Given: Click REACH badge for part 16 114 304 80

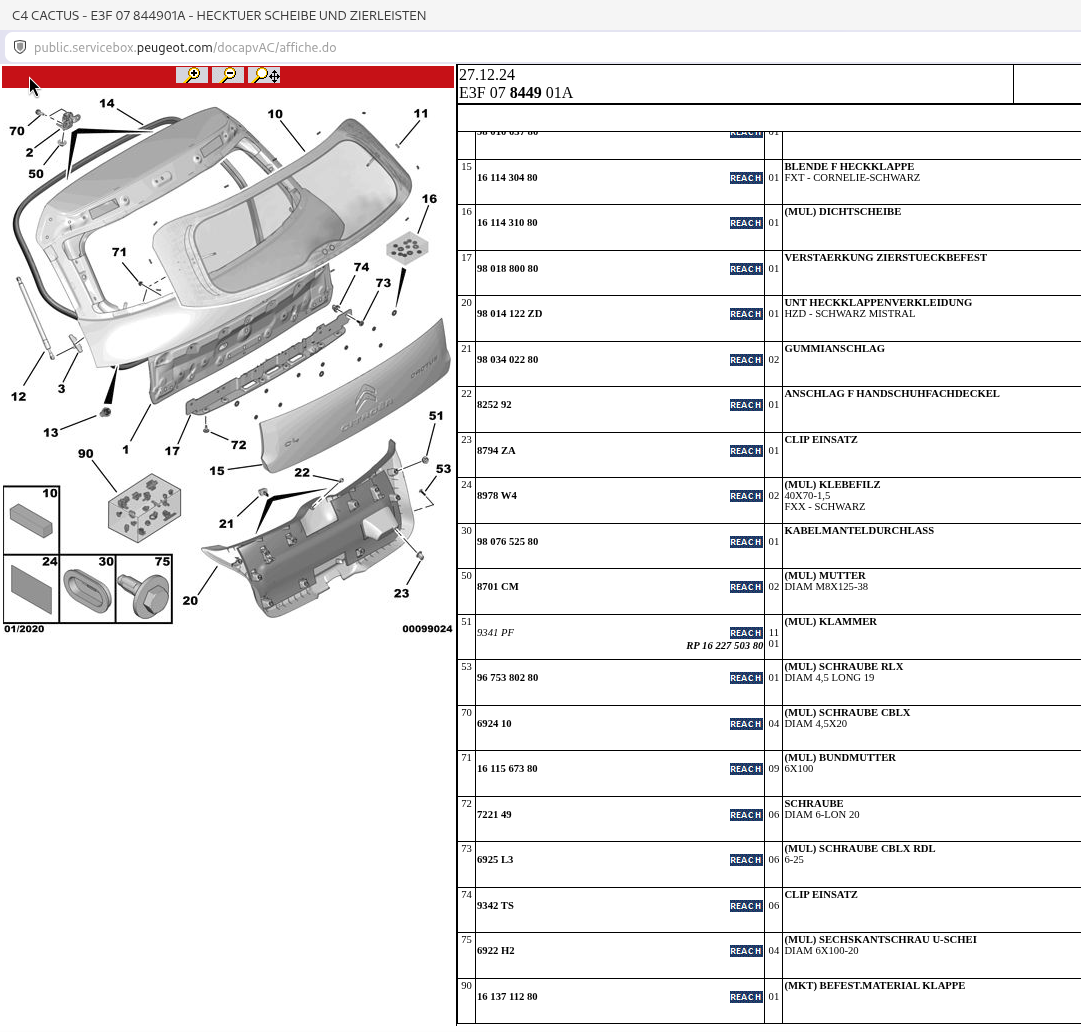Looking at the screenshot, I should tap(746, 178).
